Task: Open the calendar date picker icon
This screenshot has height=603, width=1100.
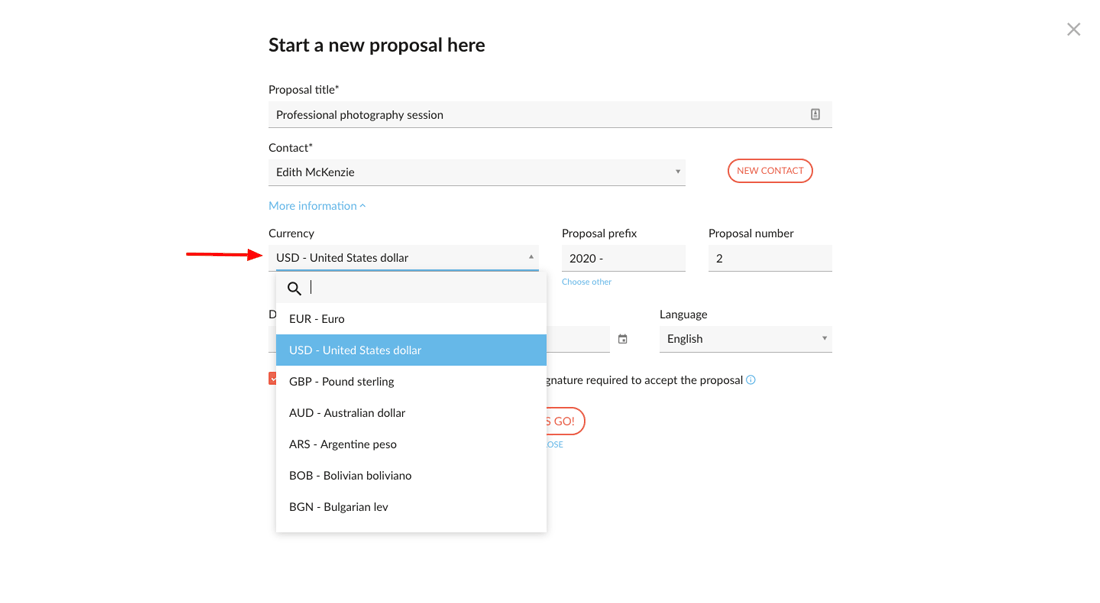Action: click(622, 339)
